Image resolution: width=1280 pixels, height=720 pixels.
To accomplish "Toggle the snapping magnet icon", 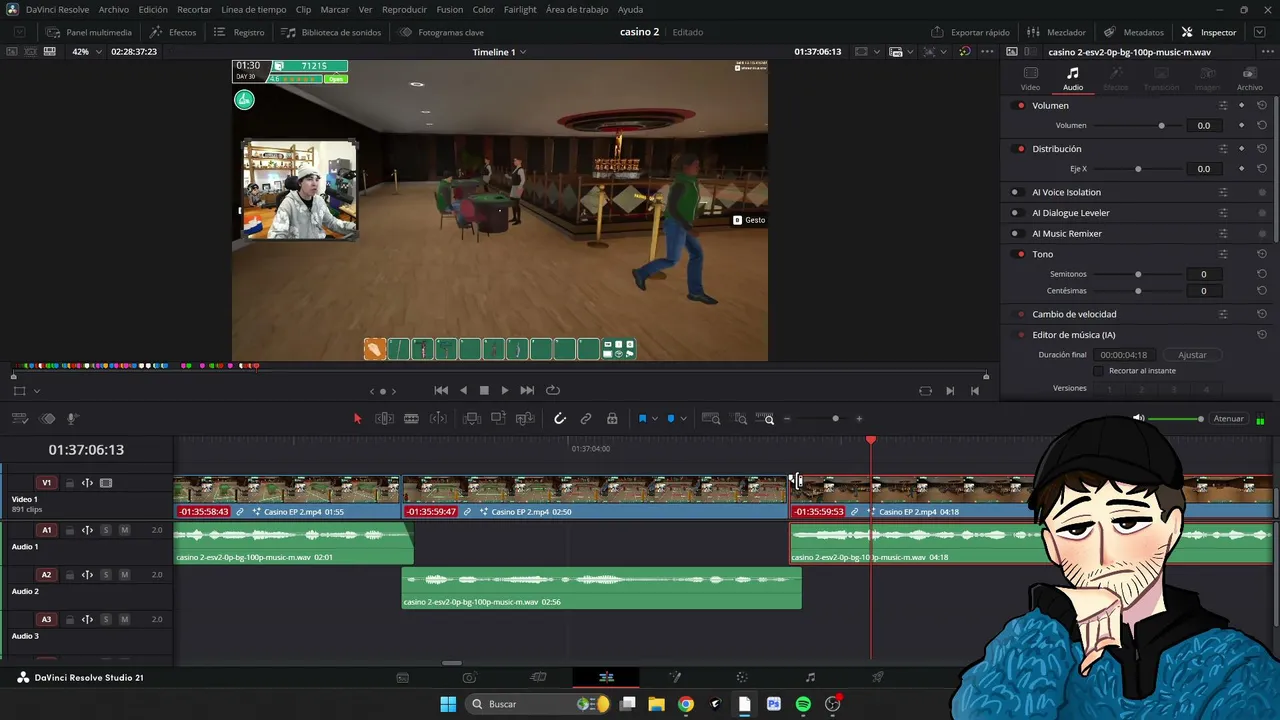I will pos(560,419).
